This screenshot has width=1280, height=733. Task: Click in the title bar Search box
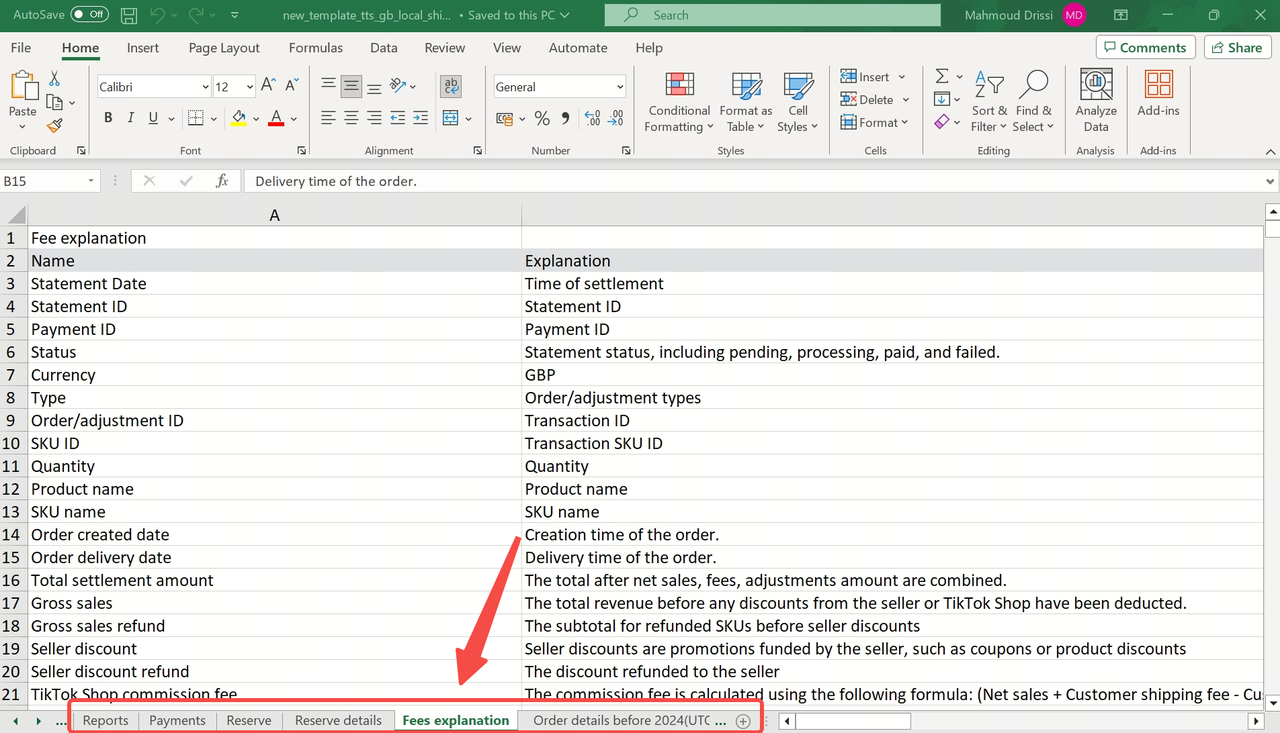tap(773, 15)
